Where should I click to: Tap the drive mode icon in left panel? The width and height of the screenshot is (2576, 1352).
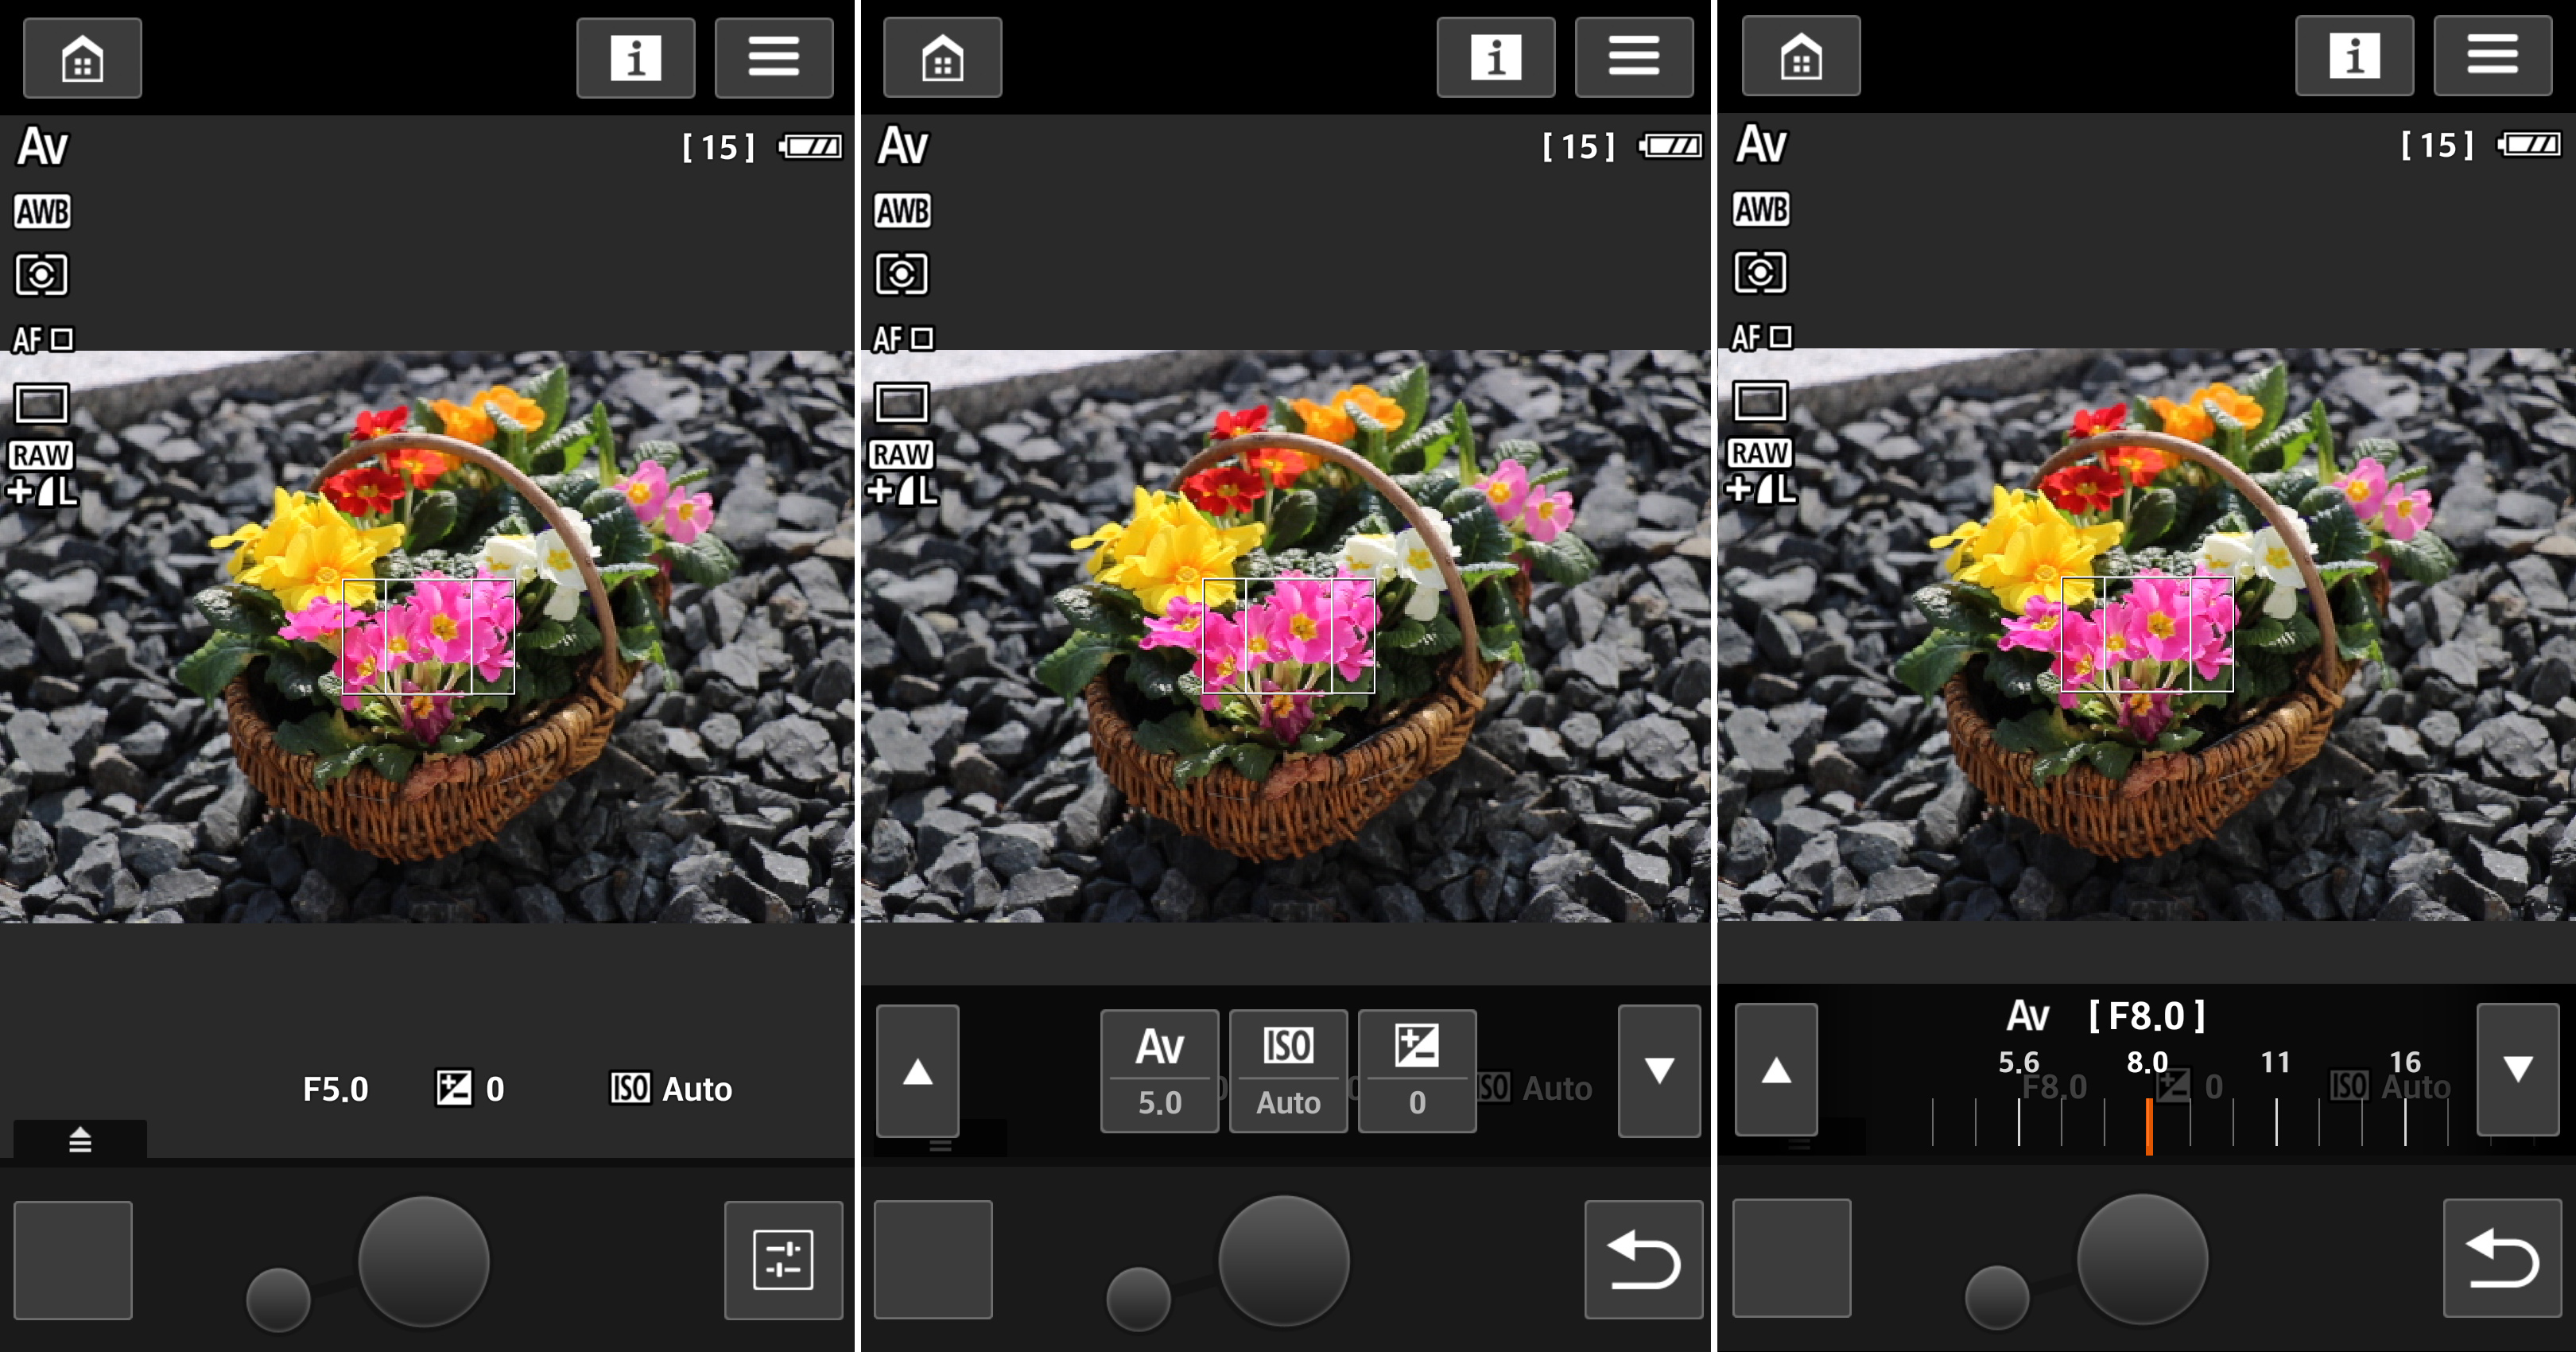pyautogui.click(x=41, y=404)
